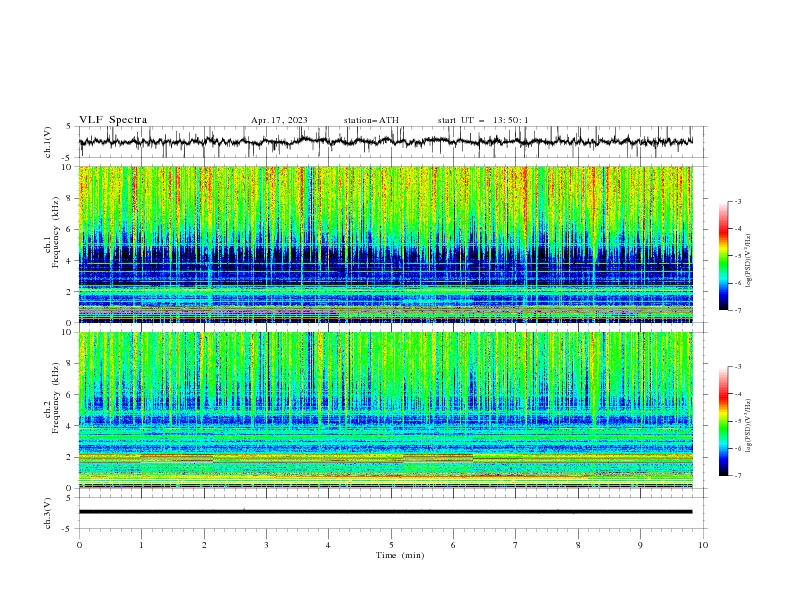
Task: Click the ch.2 'Frequency (kHz)' axis label
Action: point(55,397)
